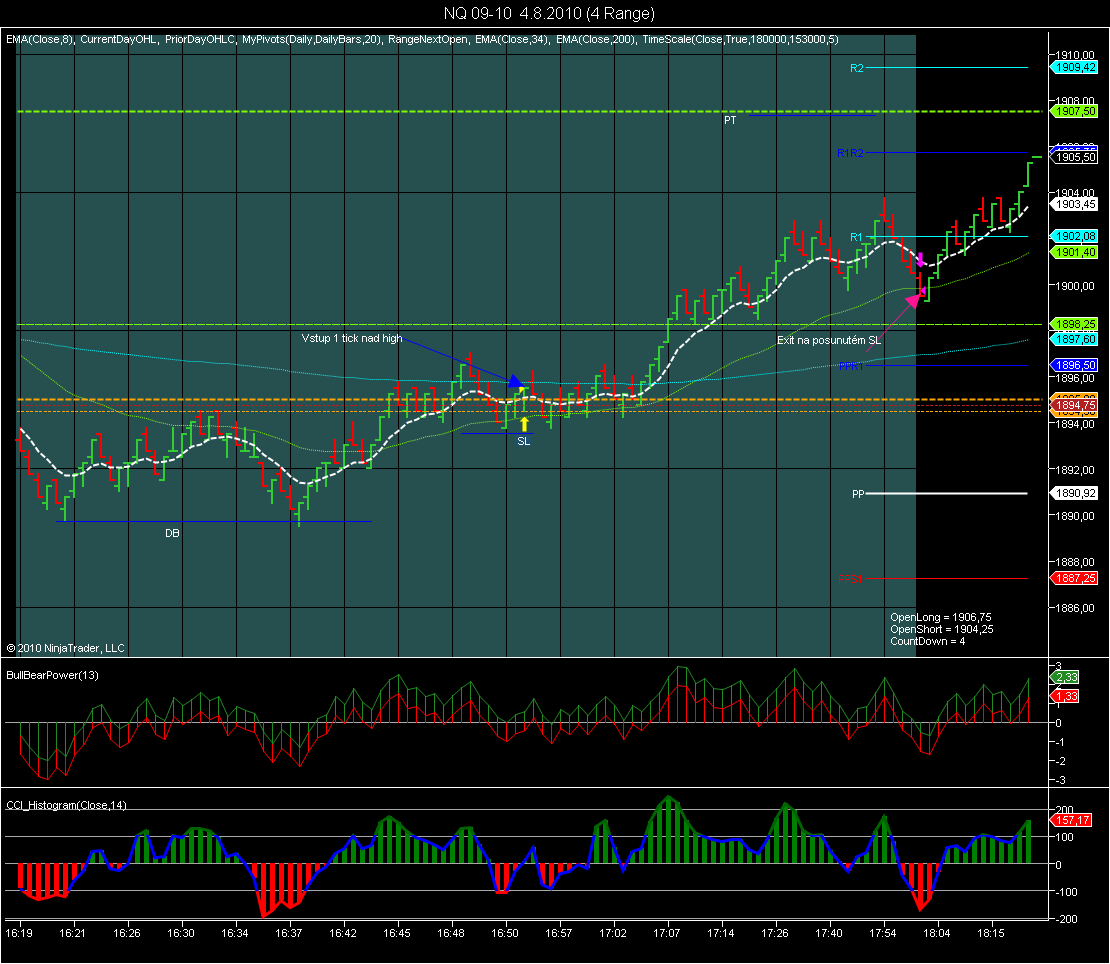Click the 1892,00 price axis label
This screenshot has width=1110, height=964.
1075,470
